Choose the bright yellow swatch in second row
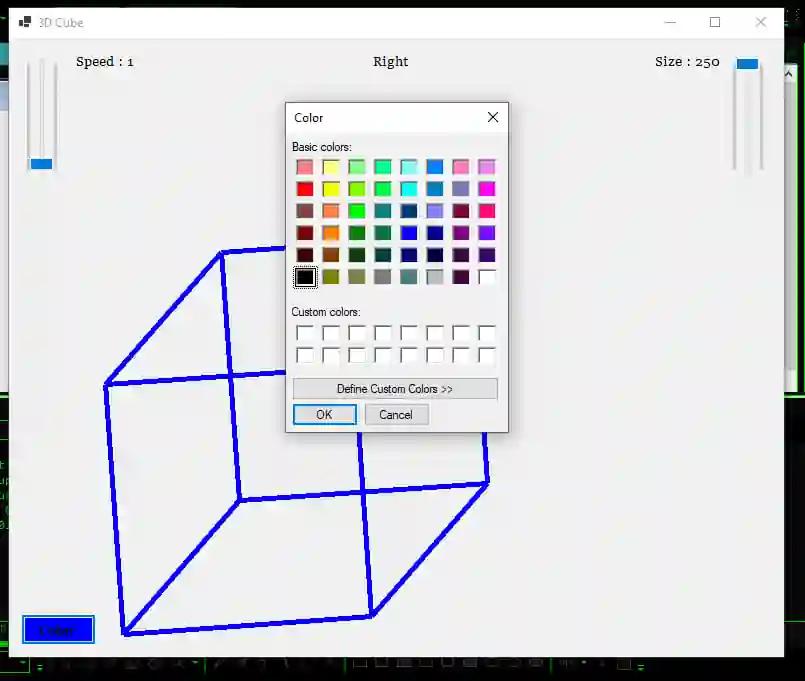 331,189
